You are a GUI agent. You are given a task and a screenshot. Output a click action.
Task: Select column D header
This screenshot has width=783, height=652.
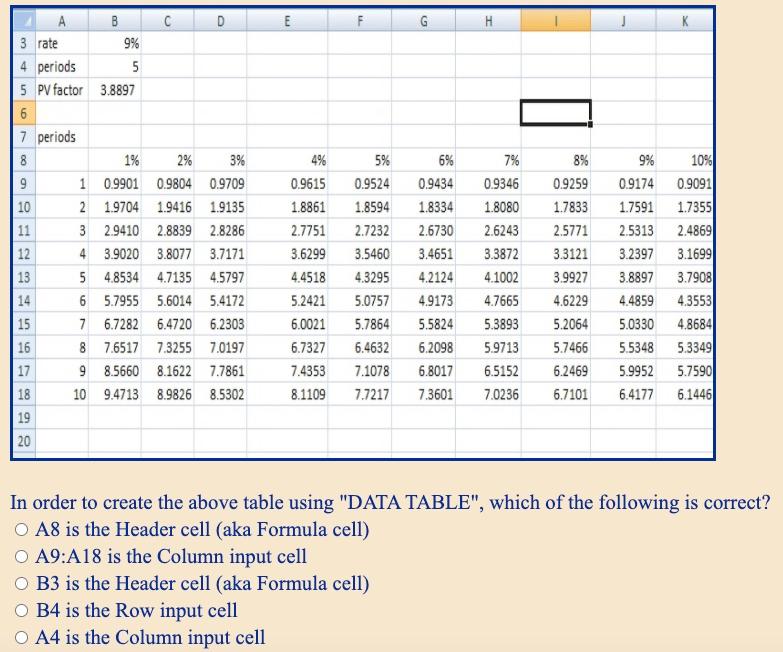pyautogui.click(x=220, y=20)
